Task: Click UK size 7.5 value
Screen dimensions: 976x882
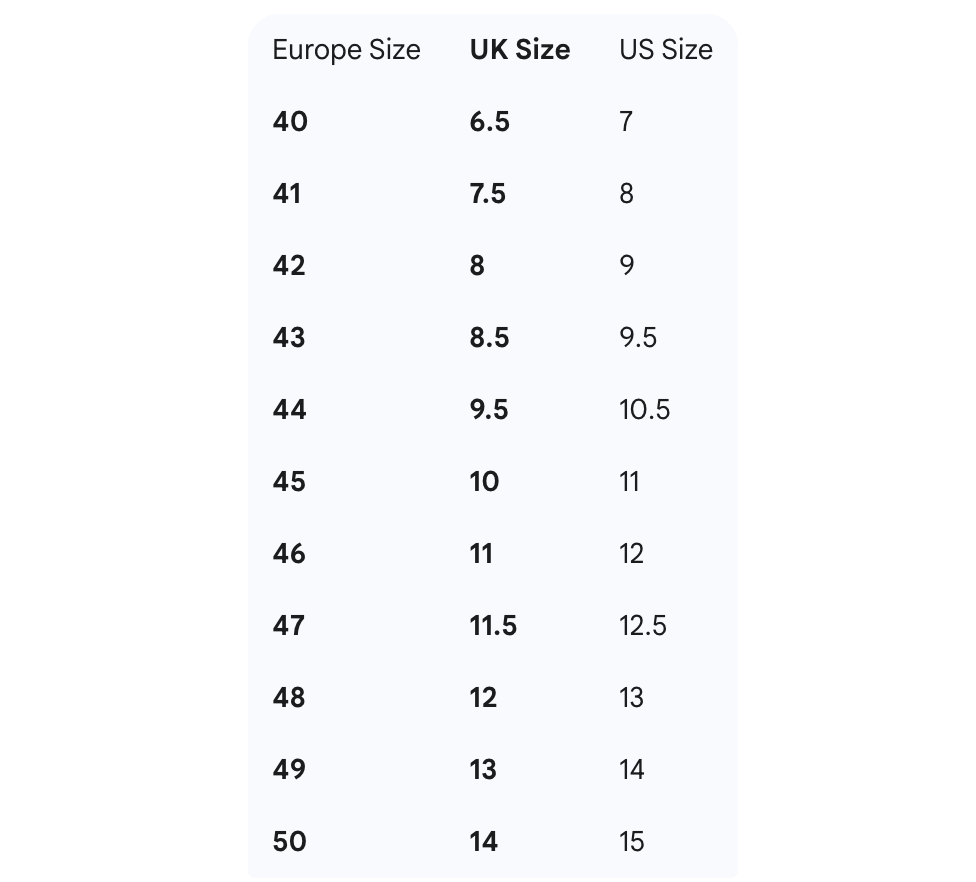Action: [488, 194]
